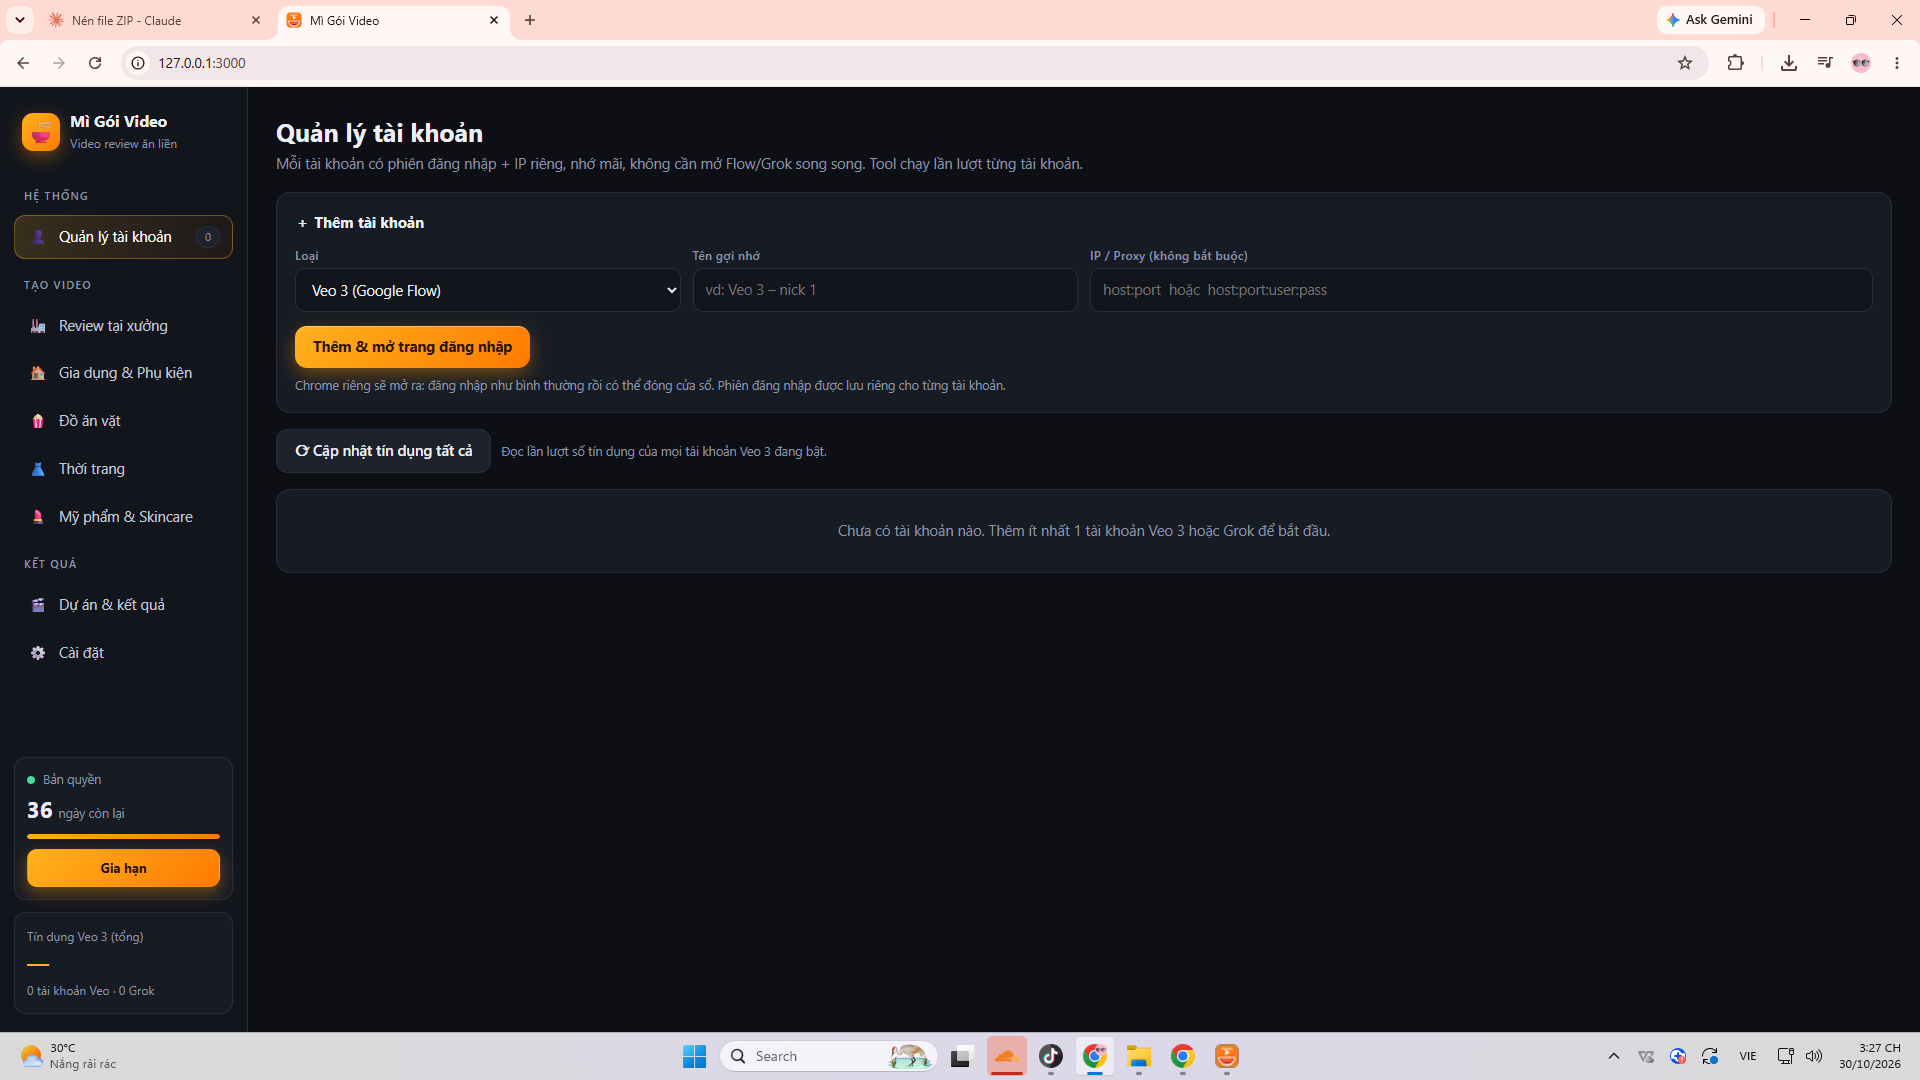Show hidden system tray icons

[1614, 1056]
